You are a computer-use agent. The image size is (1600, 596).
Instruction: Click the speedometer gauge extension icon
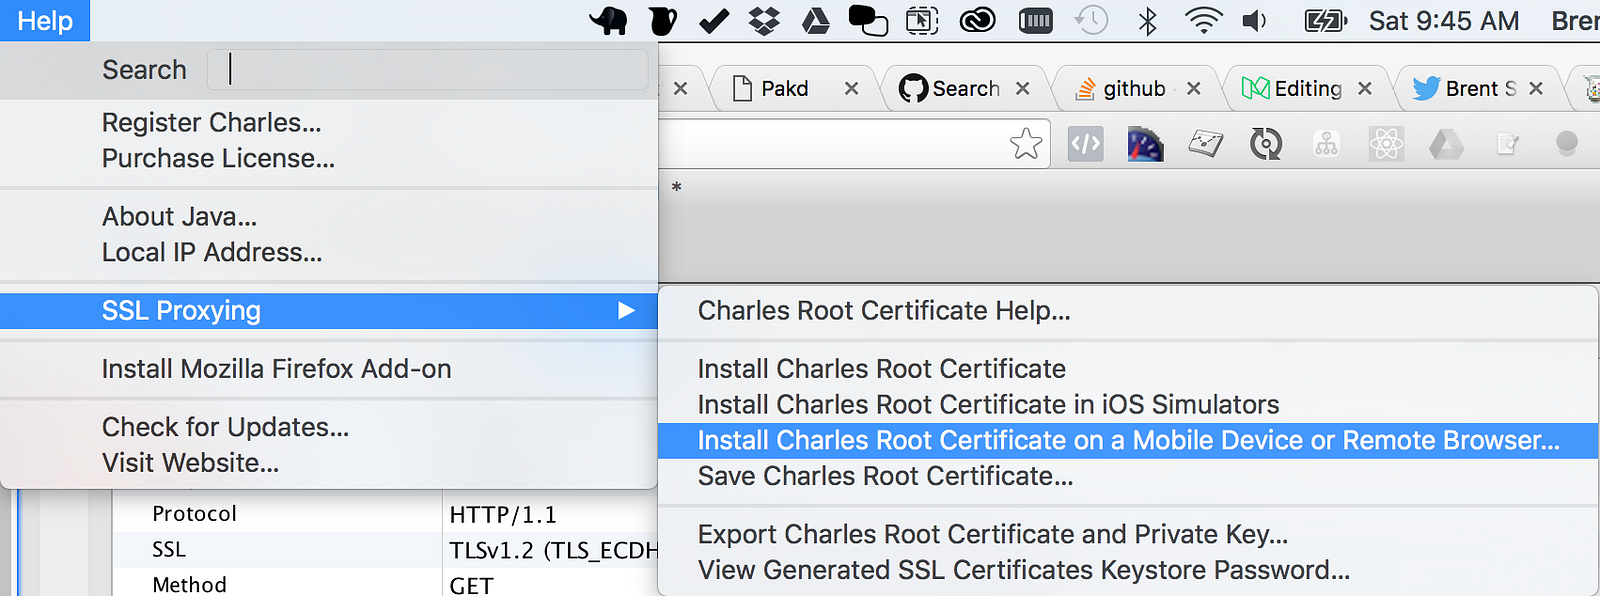(x=1146, y=144)
